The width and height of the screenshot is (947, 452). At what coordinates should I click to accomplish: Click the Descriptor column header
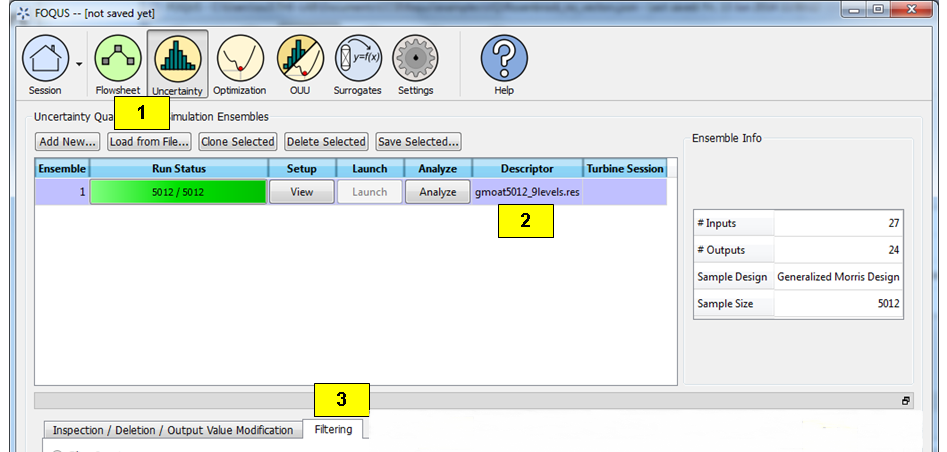[527, 169]
